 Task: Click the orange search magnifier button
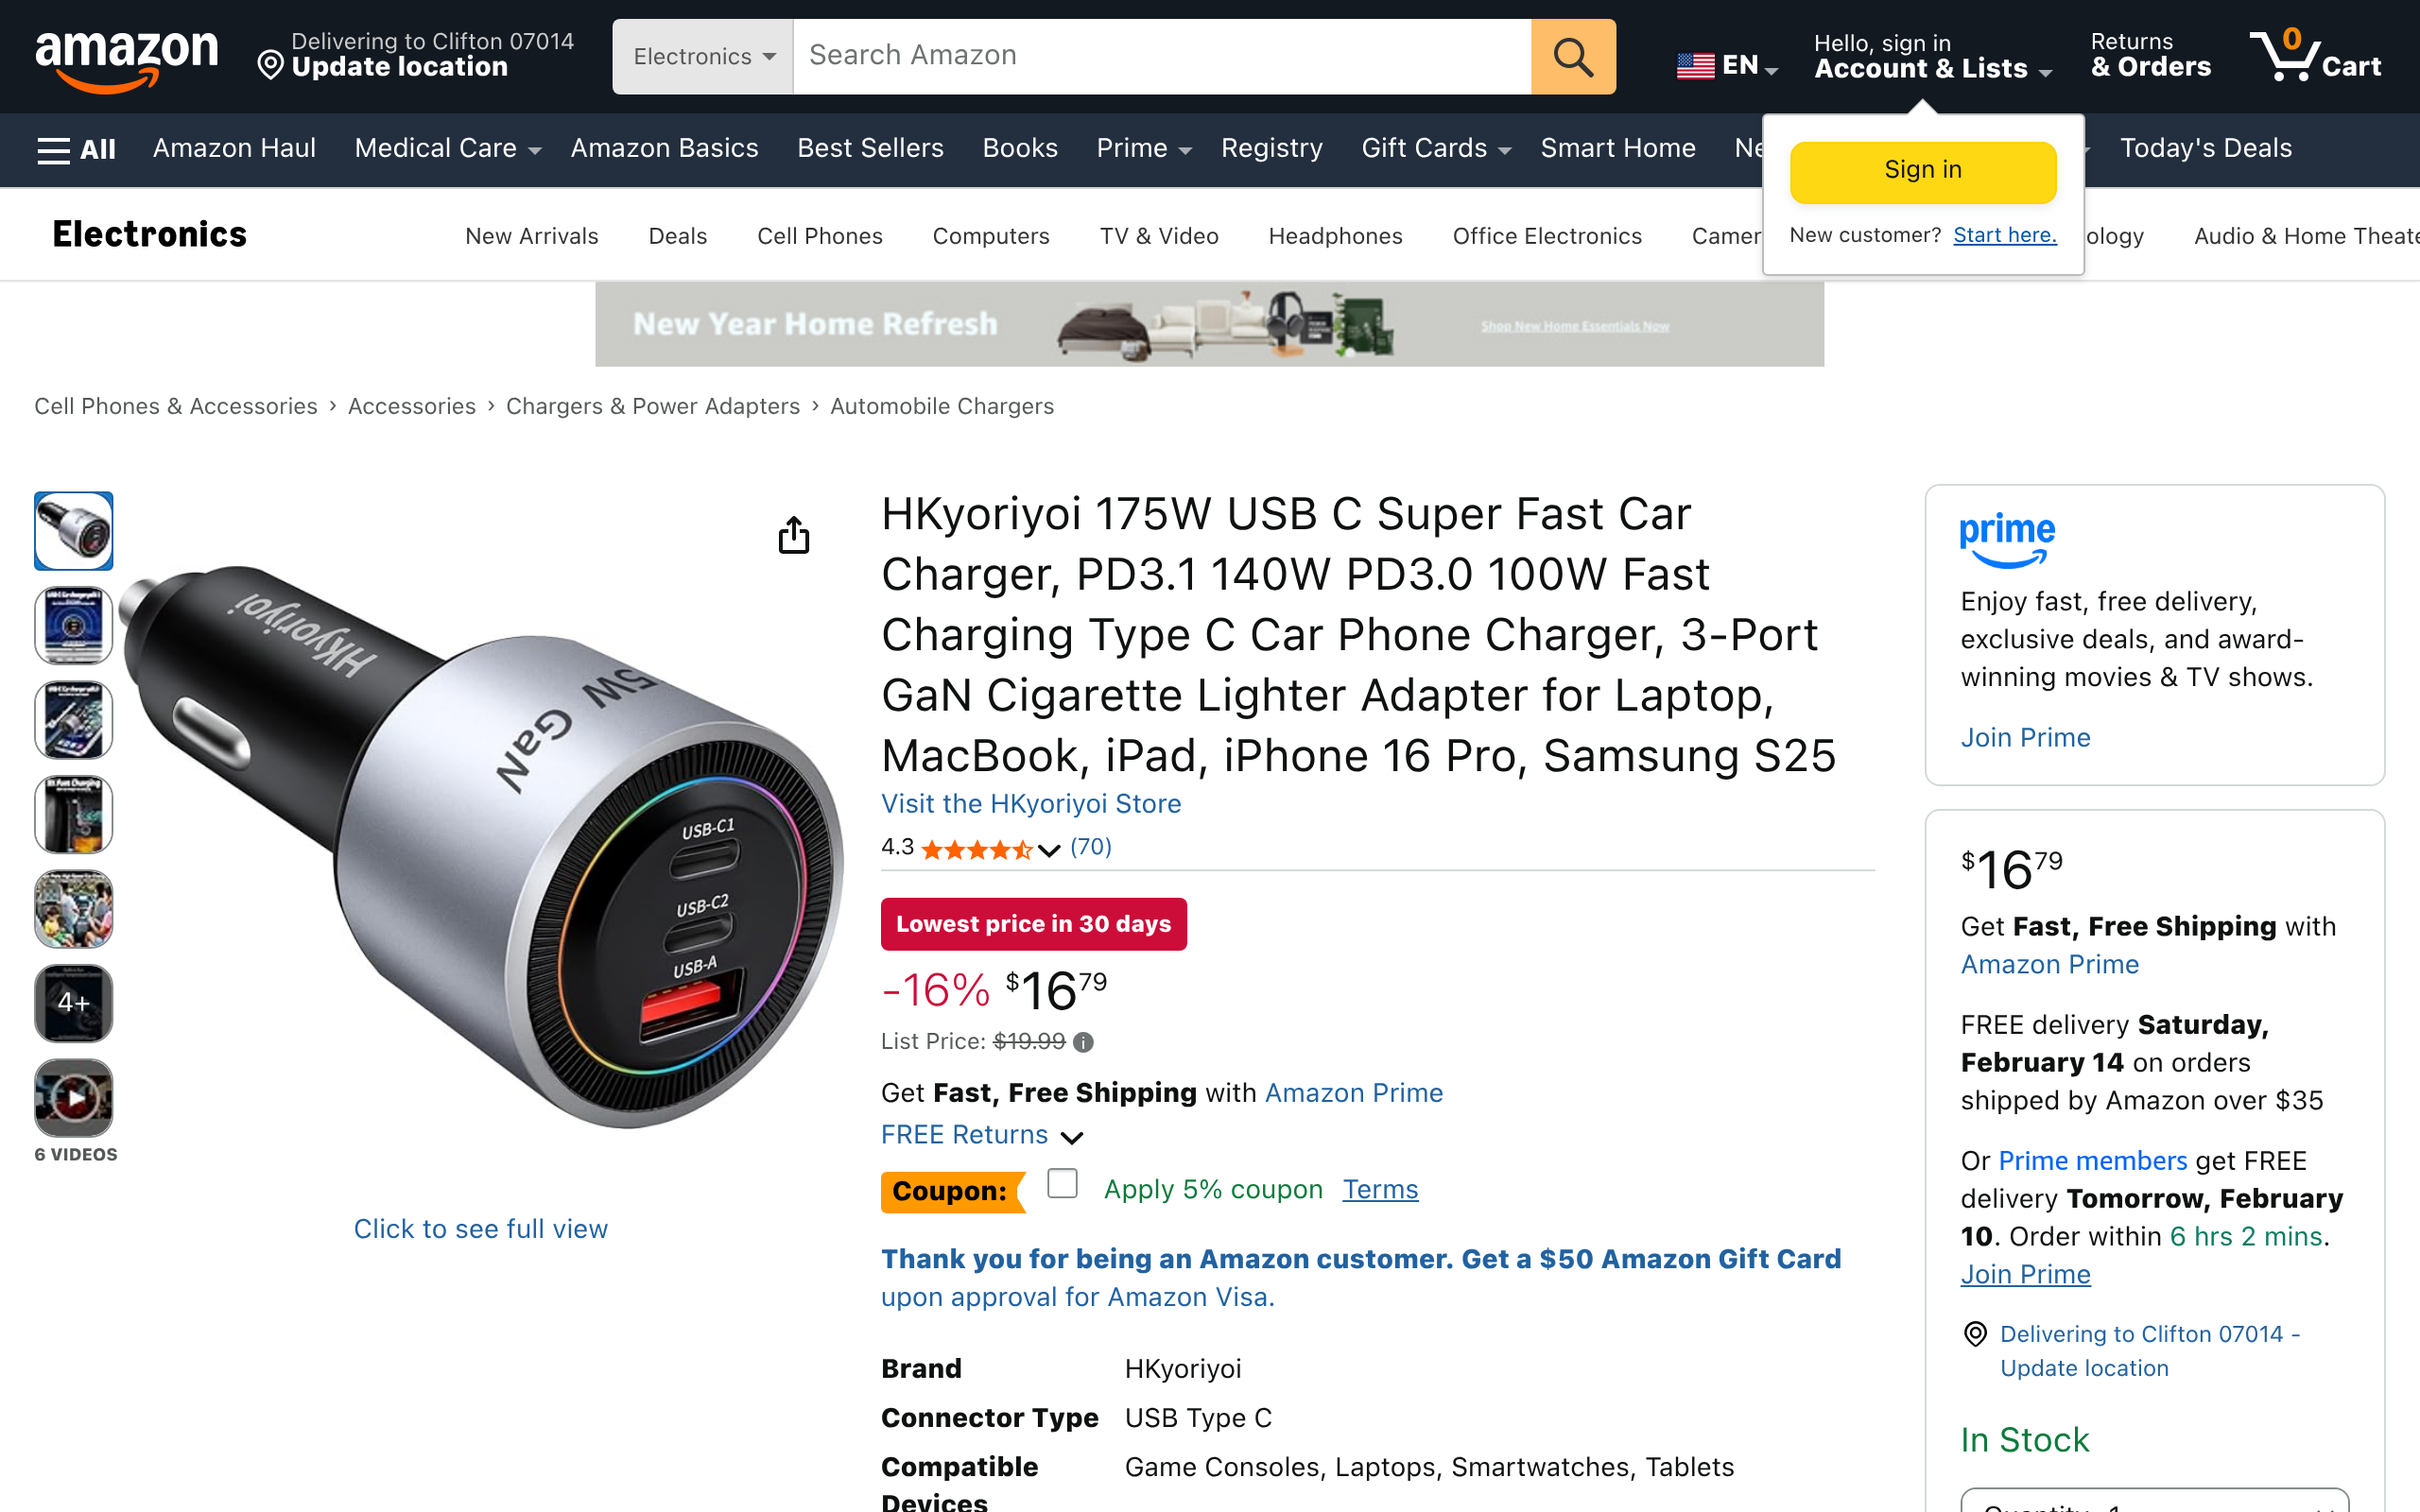pyautogui.click(x=1572, y=57)
